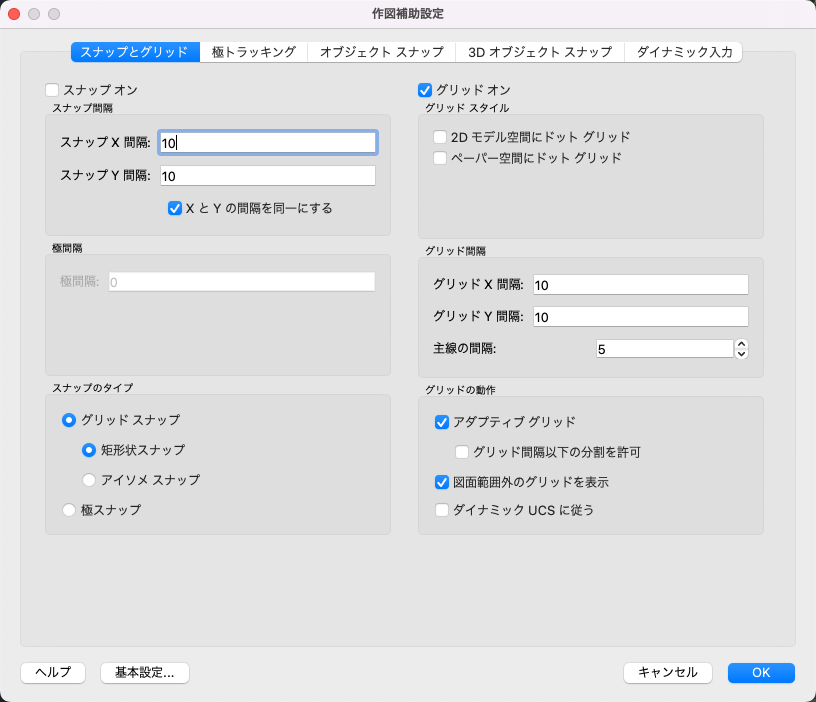Viewport: 816px width, 702px height.
Task: Disable アダプティブ グリッド checkbox
Action: (x=443, y=422)
